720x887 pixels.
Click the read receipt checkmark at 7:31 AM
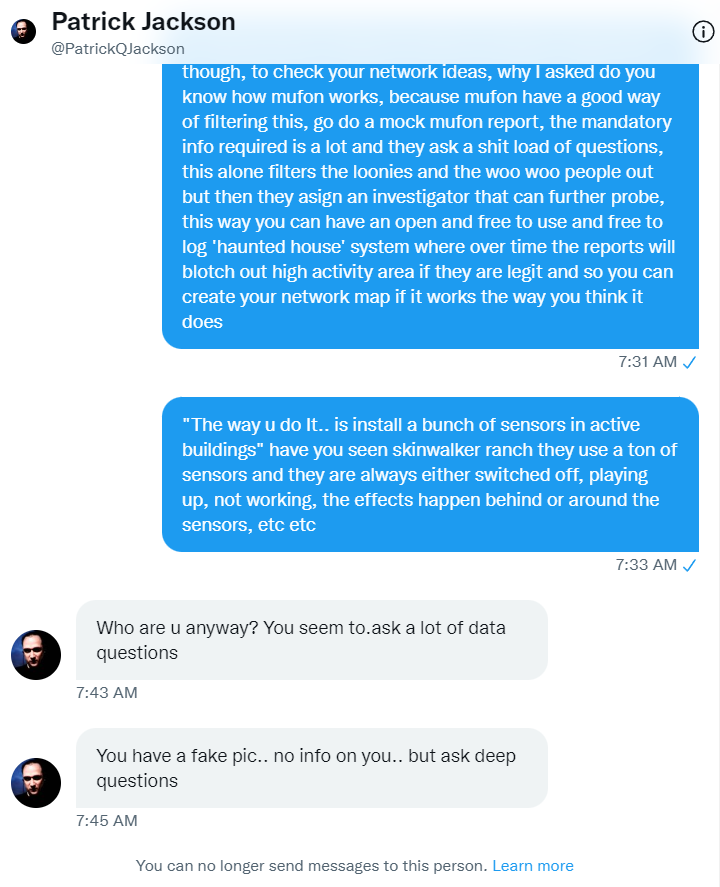pyautogui.click(x=688, y=362)
